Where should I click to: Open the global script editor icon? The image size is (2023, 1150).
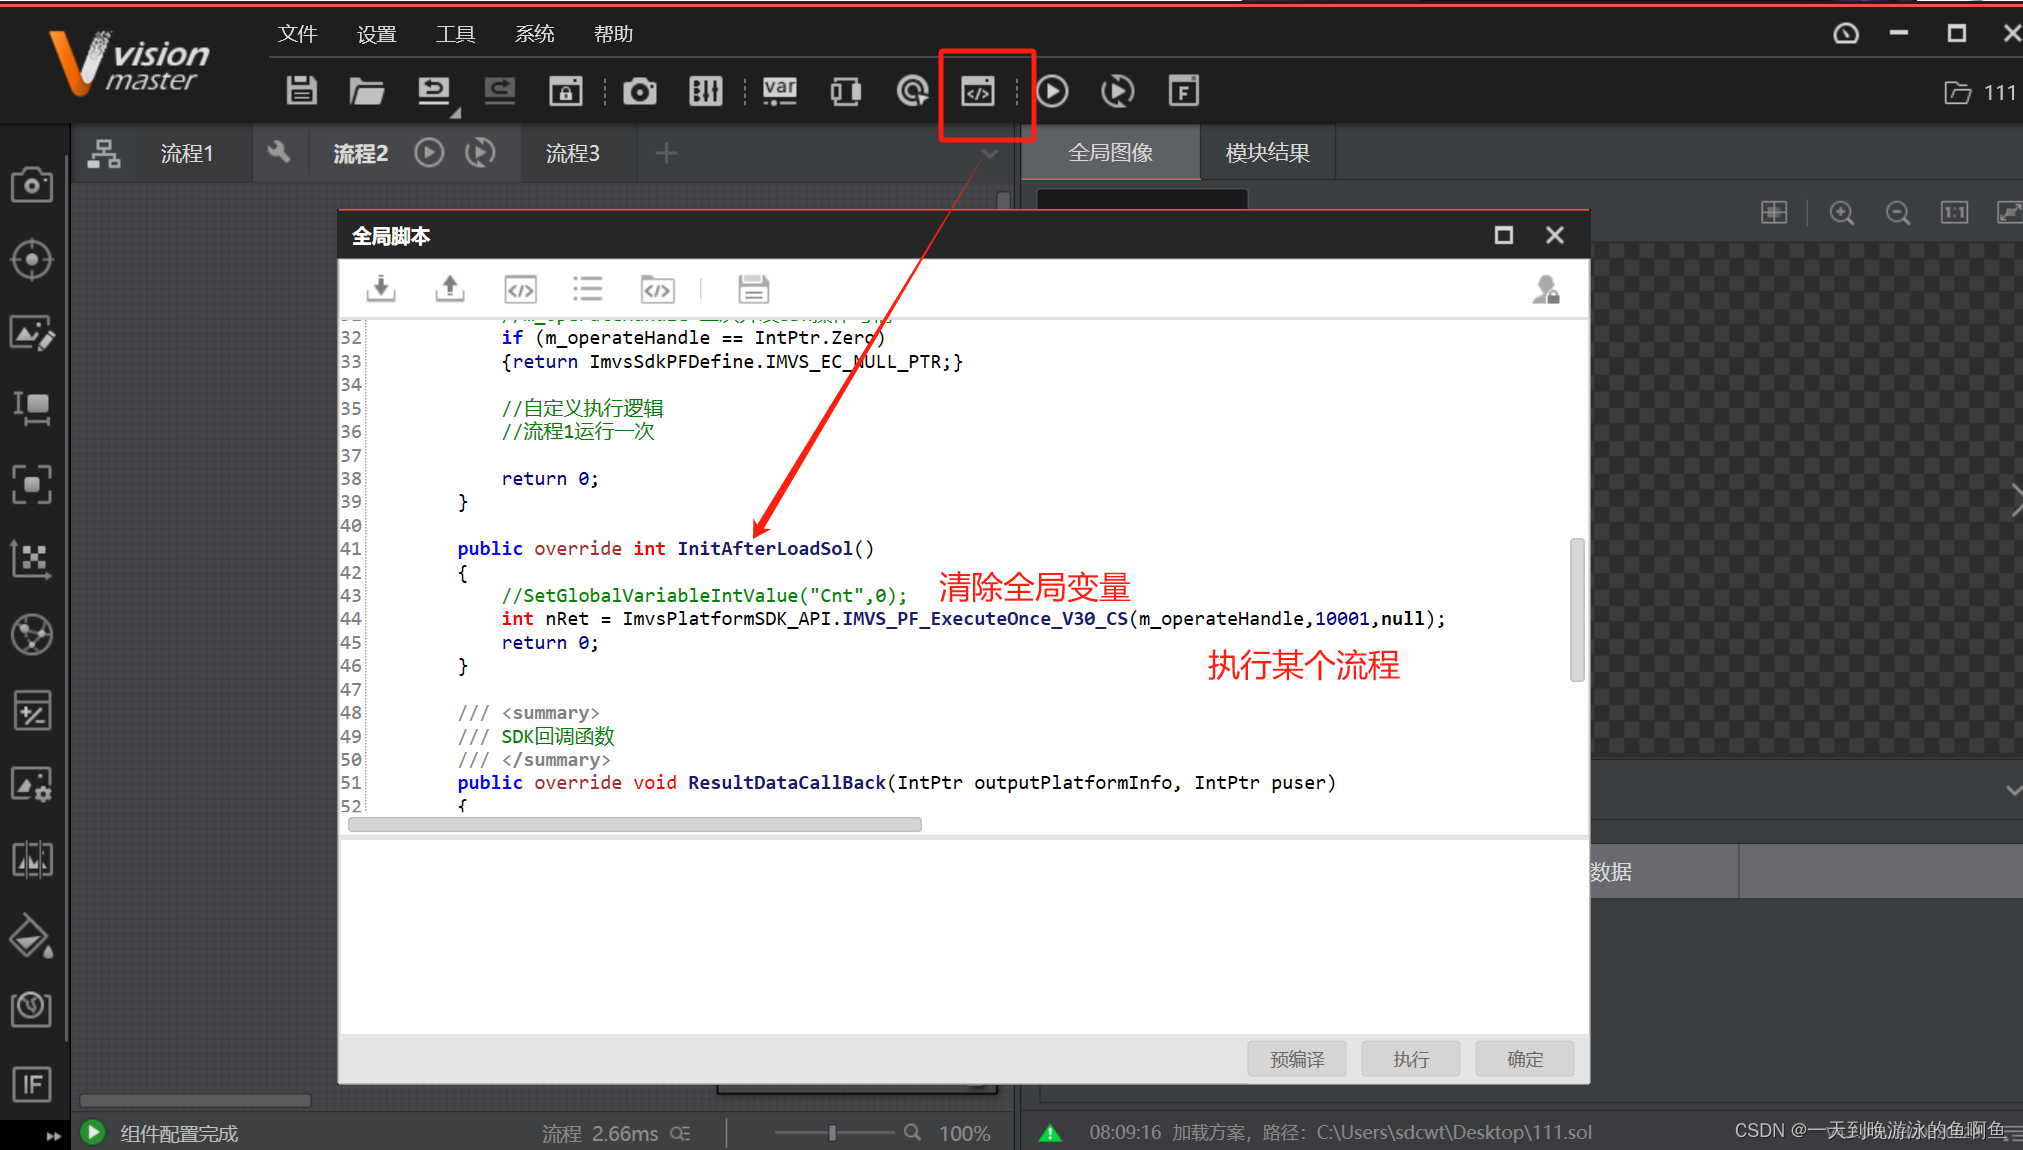977,92
